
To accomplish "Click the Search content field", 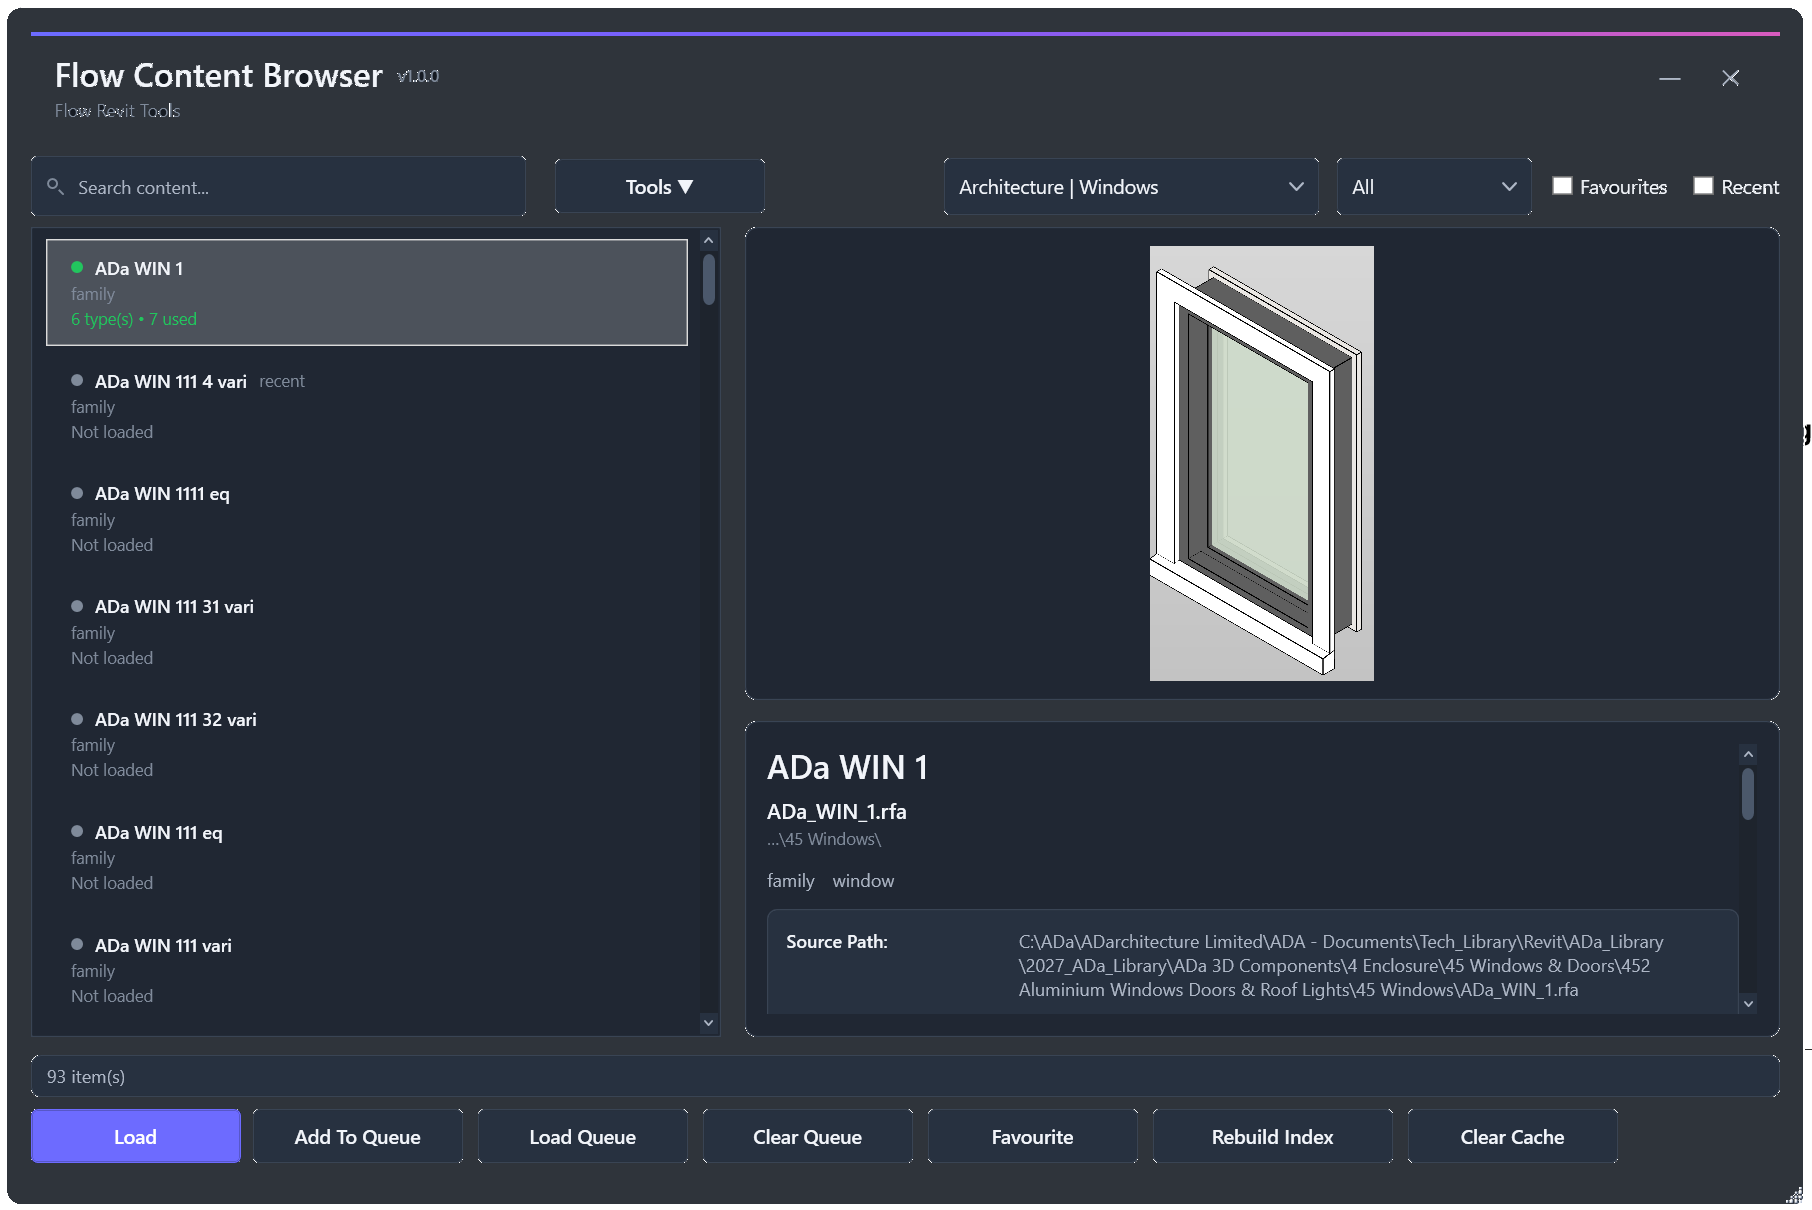I will [278, 187].
